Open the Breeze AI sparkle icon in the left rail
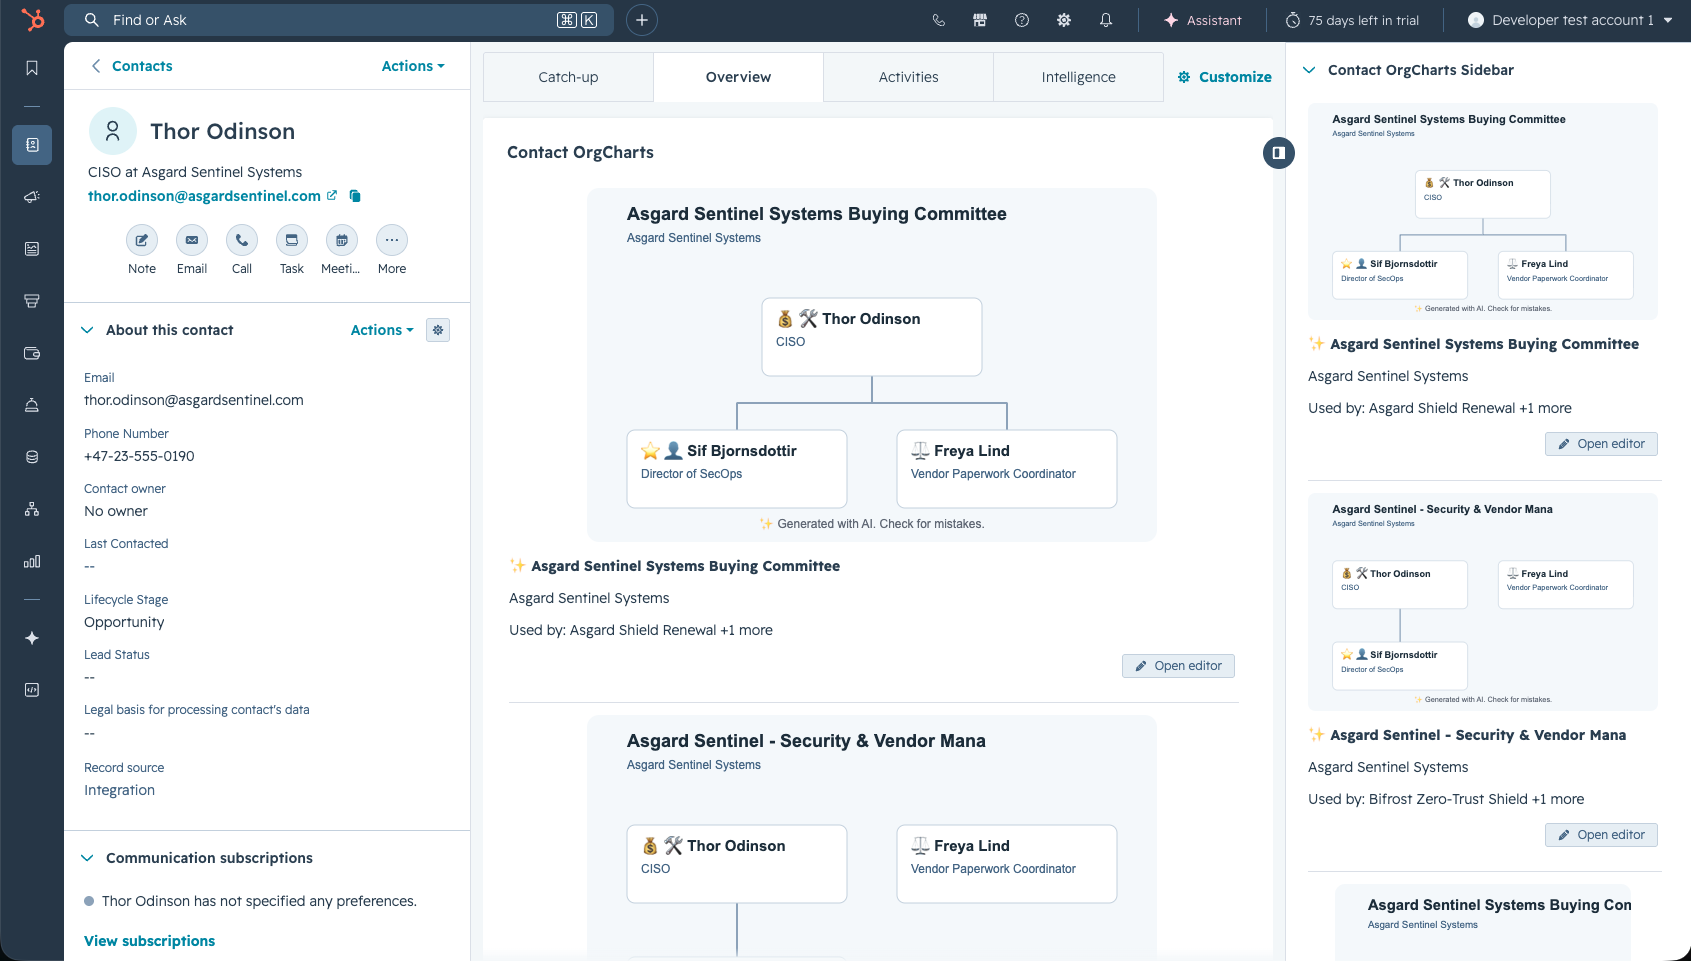This screenshot has width=1691, height=961. click(x=32, y=638)
